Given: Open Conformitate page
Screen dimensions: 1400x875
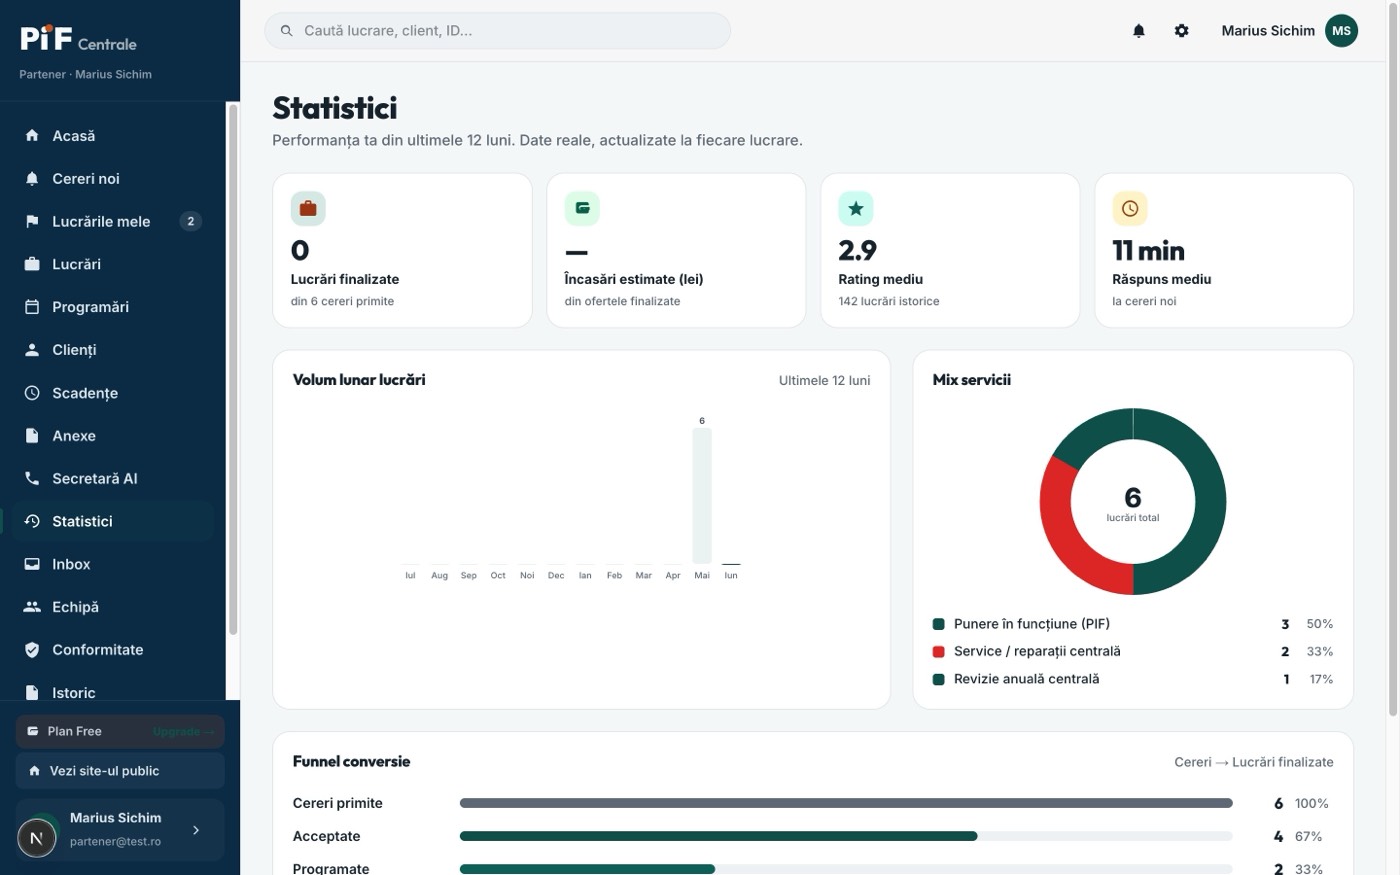Looking at the screenshot, I should point(113,650).
